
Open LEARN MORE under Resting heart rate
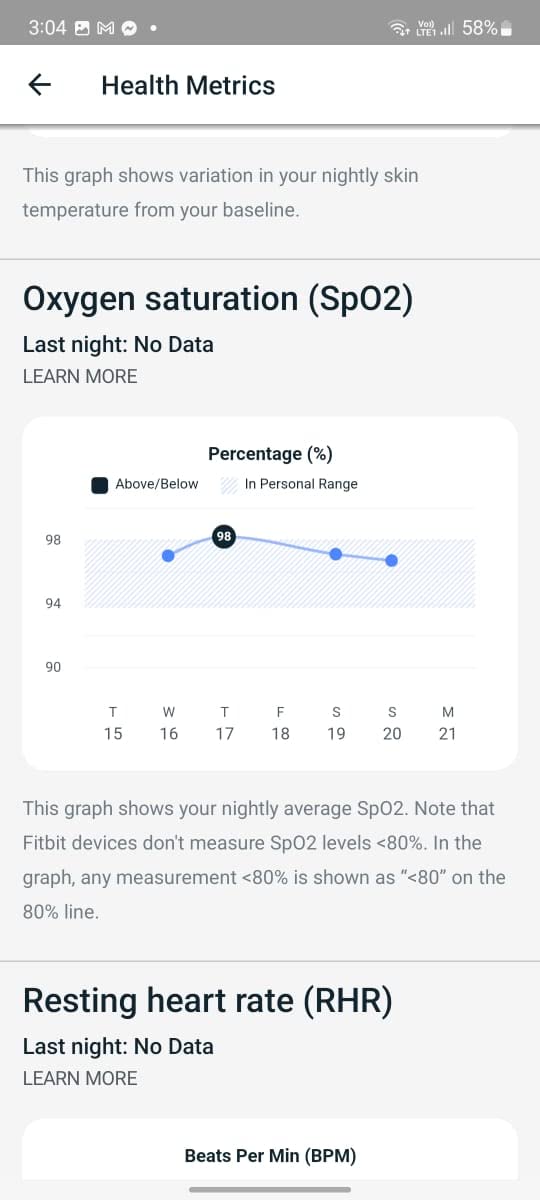tap(80, 1078)
